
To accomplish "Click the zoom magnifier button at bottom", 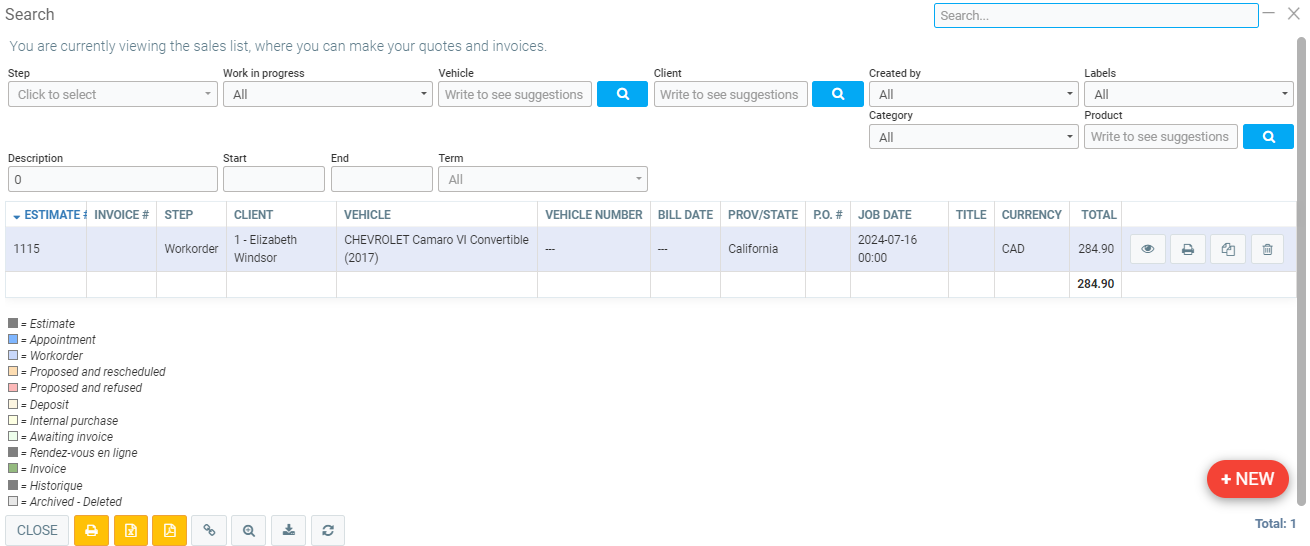I will pos(248,531).
